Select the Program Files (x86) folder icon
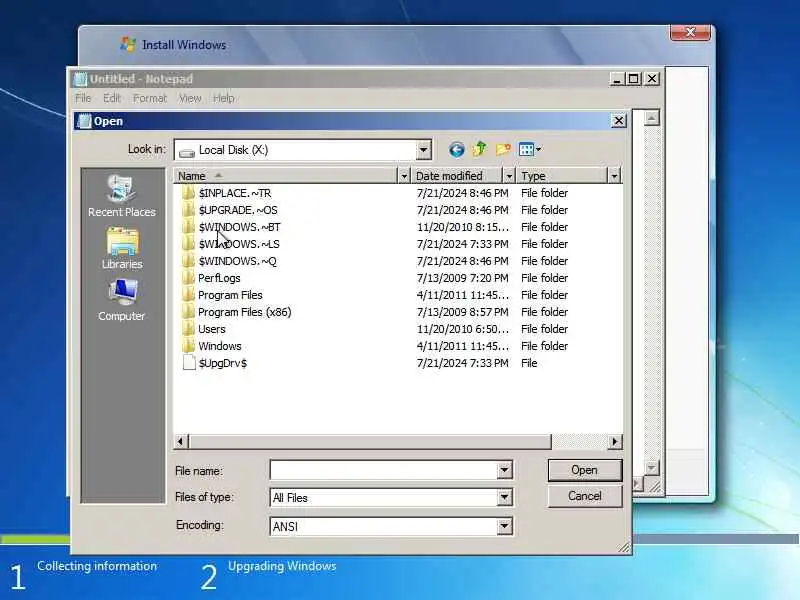Image resolution: width=800 pixels, height=600 pixels. 188,312
